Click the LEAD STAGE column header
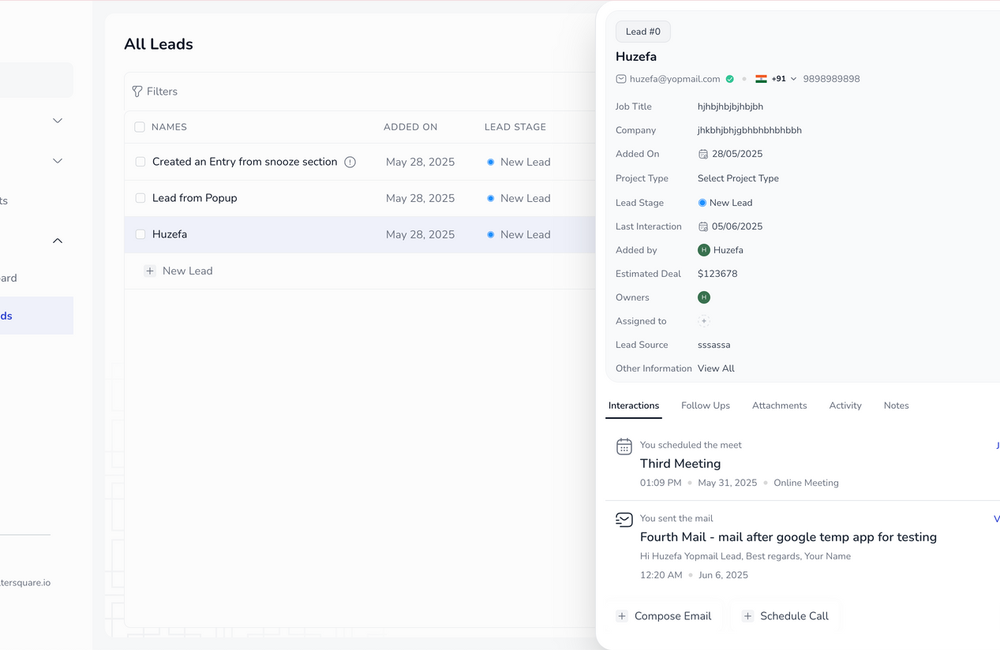This screenshot has width=1000, height=650. click(515, 127)
